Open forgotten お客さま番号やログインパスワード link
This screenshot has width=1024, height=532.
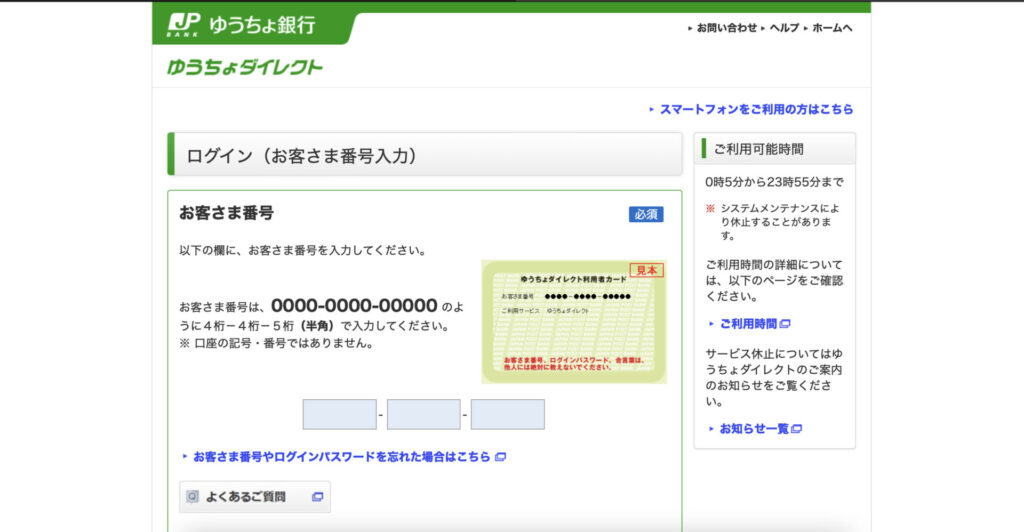(342, 457)
